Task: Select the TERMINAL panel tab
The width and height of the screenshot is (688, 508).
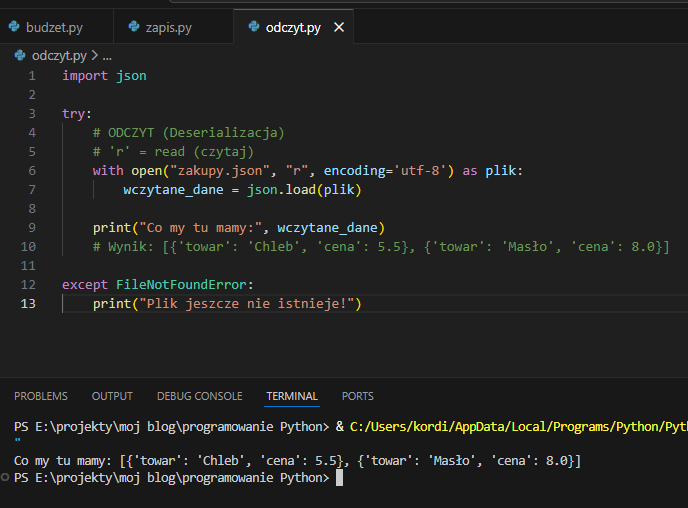Action: coord(292,396)
